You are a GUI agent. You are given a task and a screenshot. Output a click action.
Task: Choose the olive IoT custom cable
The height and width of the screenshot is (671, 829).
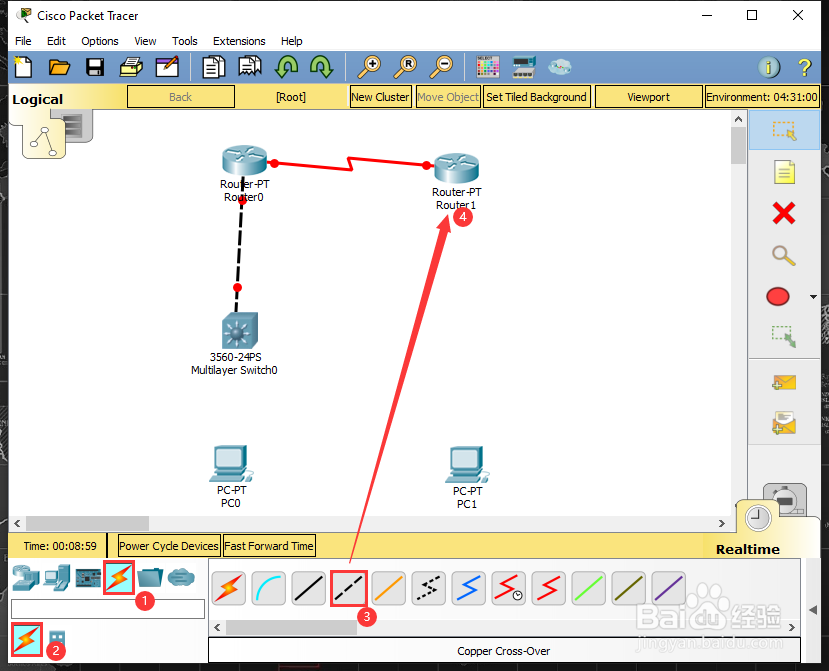pos(628,588)
